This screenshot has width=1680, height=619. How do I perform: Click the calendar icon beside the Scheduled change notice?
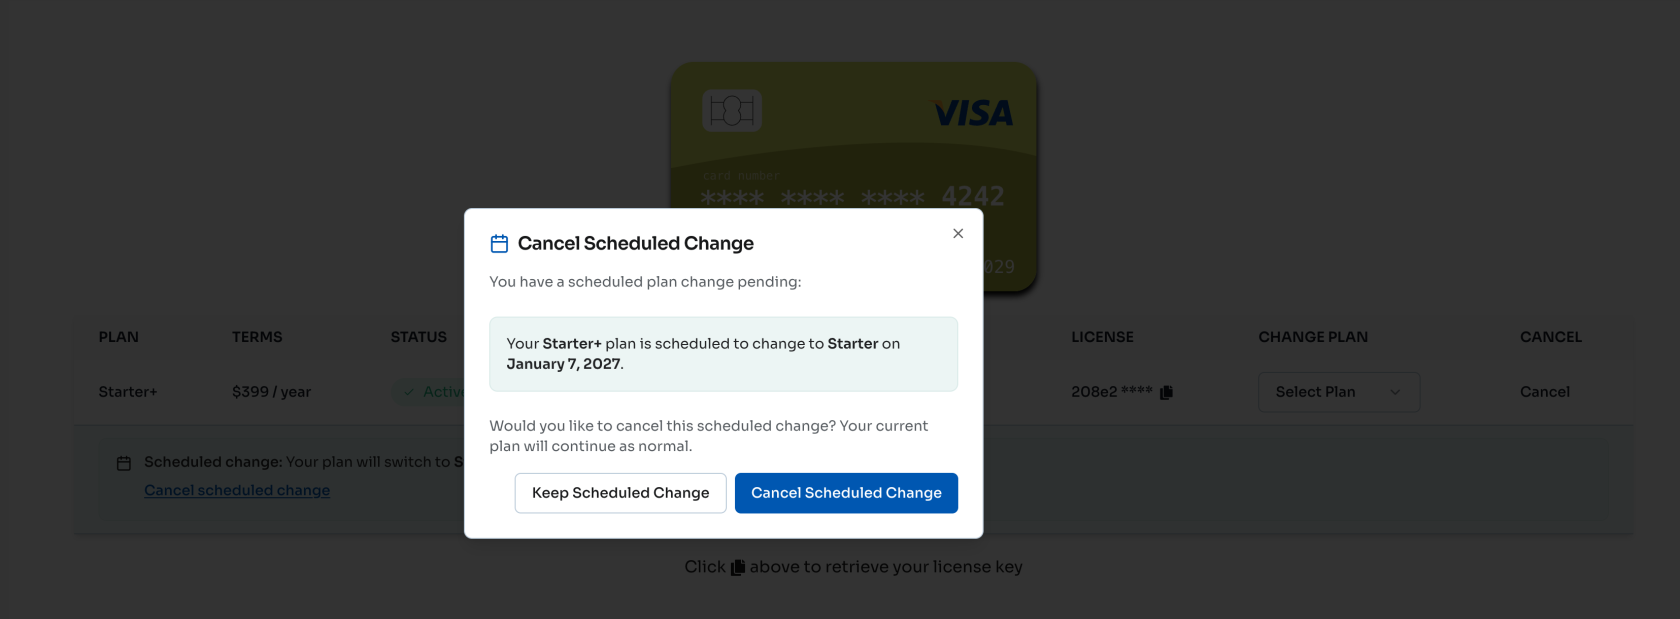(x=124, y=462)
